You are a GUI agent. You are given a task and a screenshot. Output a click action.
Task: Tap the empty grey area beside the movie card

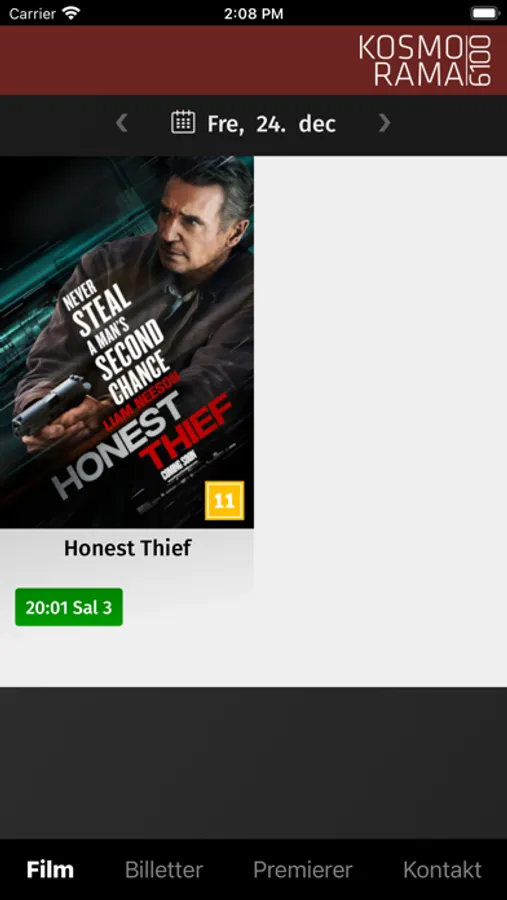[380, 421]
